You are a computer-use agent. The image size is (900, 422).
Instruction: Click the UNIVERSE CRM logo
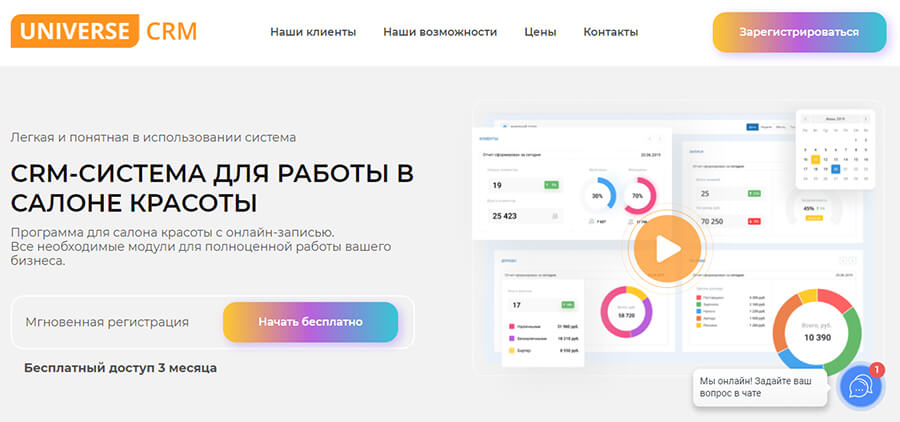click(x=104, y=31)
